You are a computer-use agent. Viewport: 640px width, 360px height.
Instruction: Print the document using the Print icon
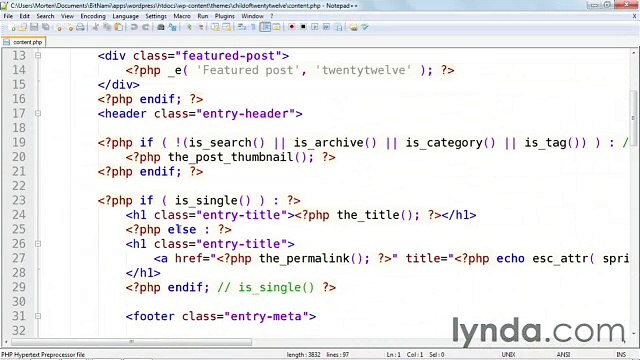click(x=80, y=27)
